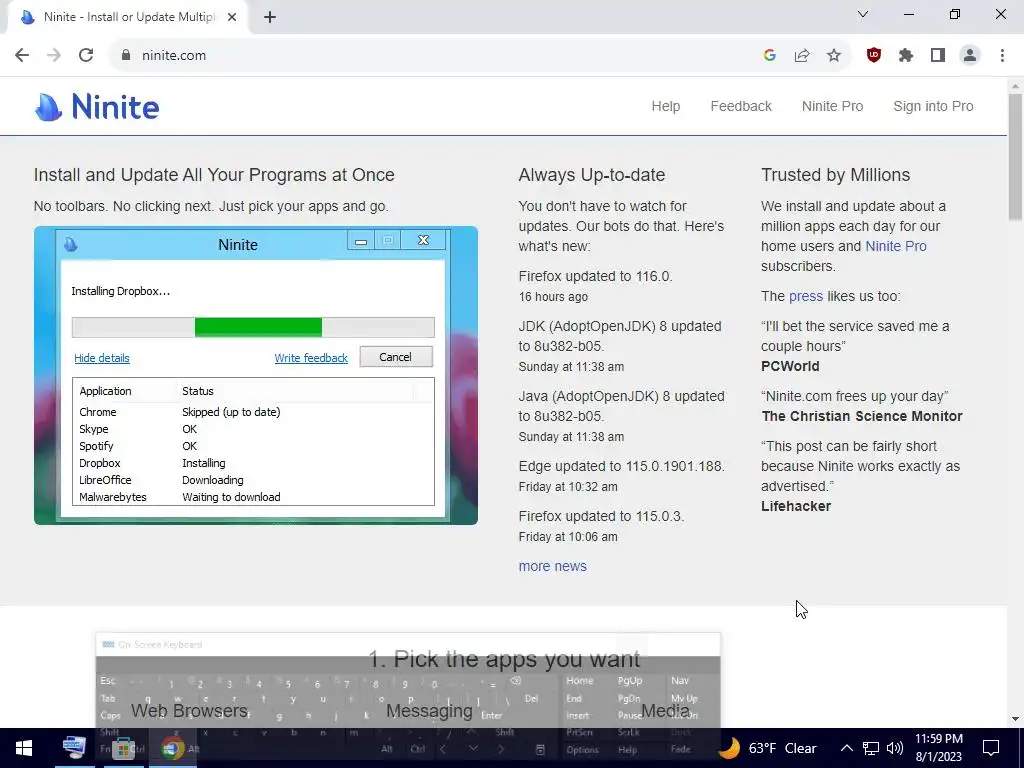1024x768 pixels.
Task: Open the Feedback navigation link
Action: (x=741, y=106)
